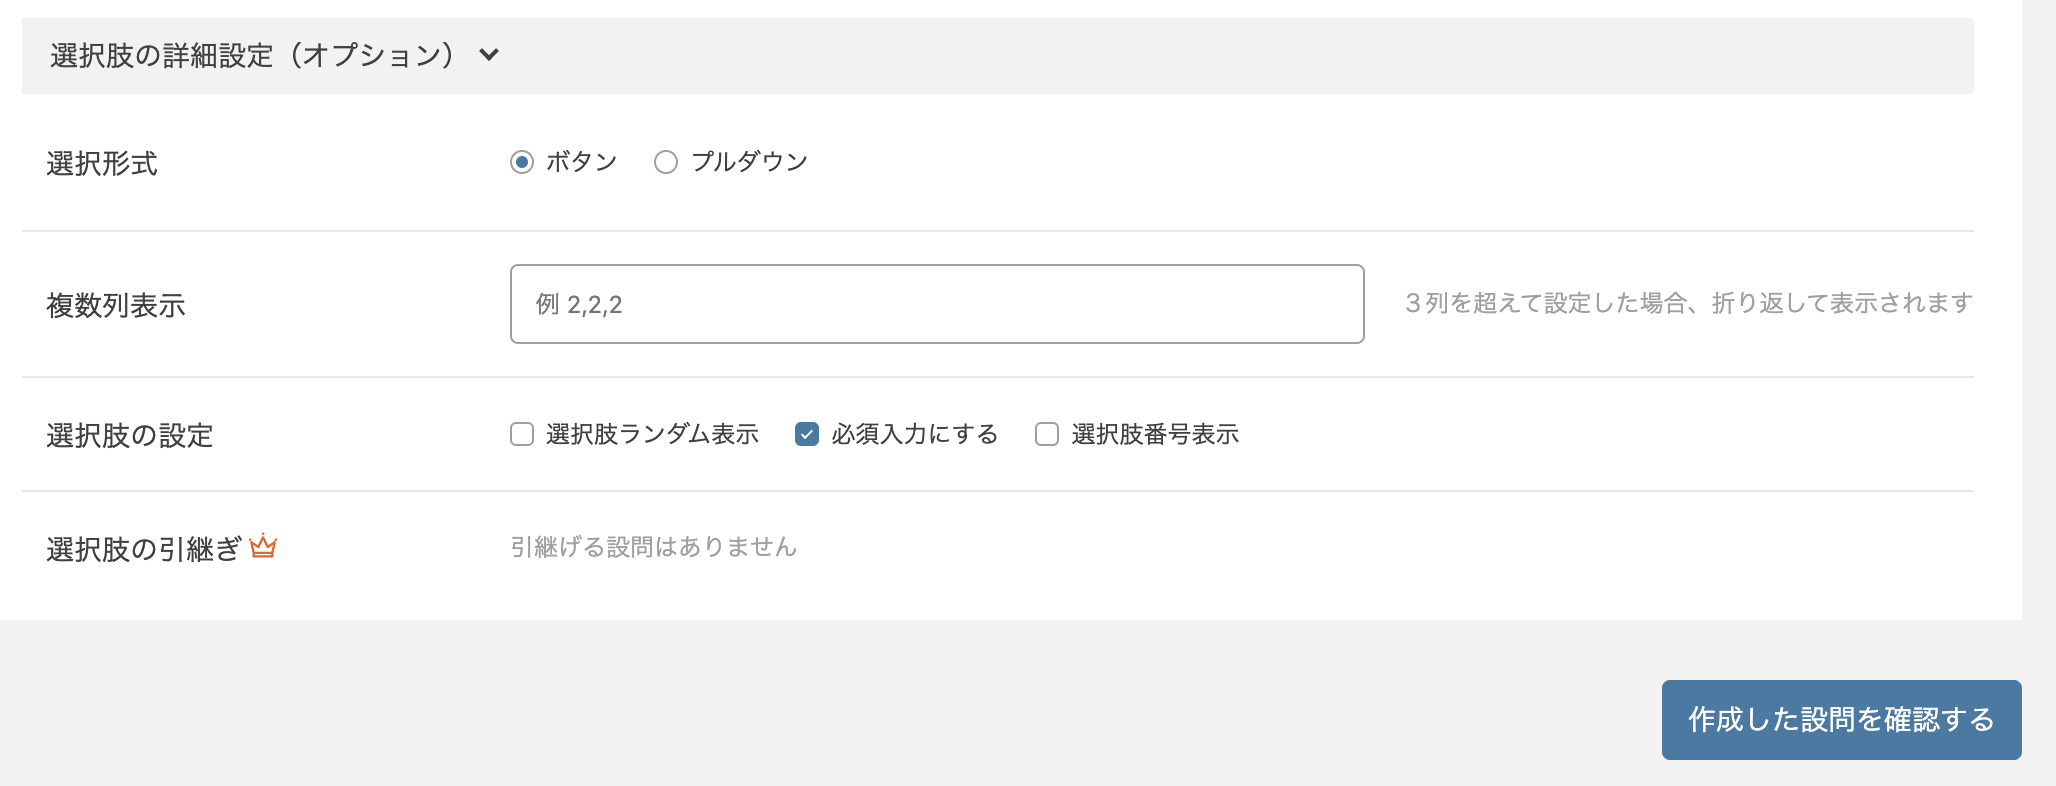Click the 選択肢の引継ぎ label text

point(144,549)
